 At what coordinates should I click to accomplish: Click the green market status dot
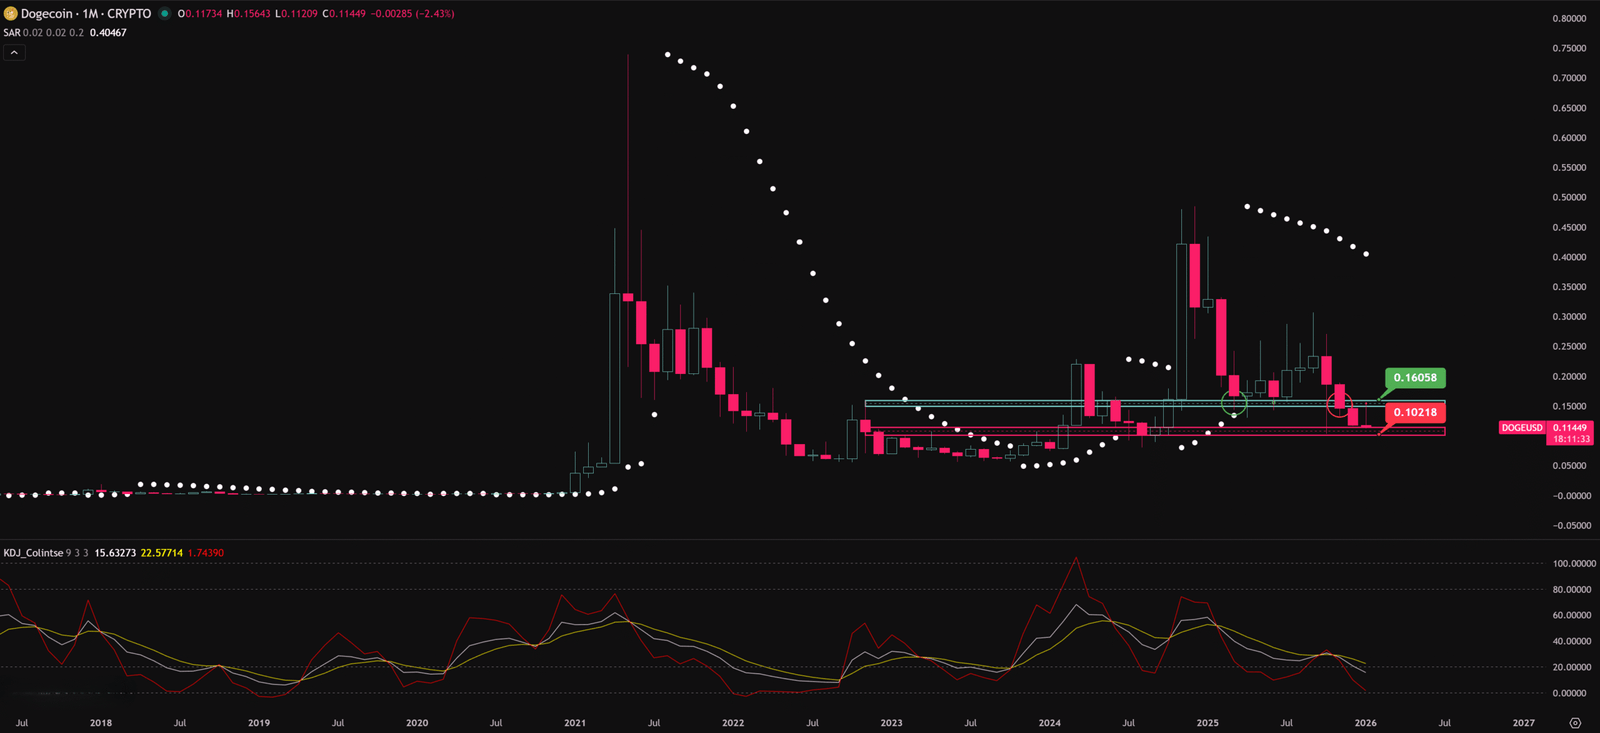pyautogui.click(x=164, y=14)
